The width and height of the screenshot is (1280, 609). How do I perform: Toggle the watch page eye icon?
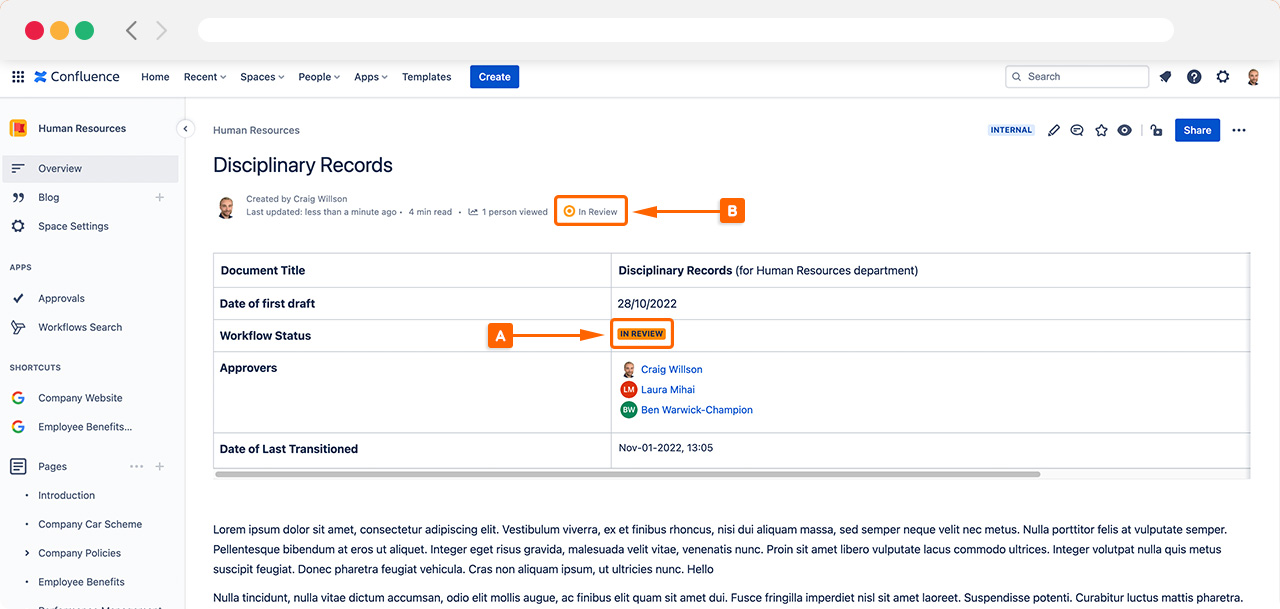(x=1124, y=130)
